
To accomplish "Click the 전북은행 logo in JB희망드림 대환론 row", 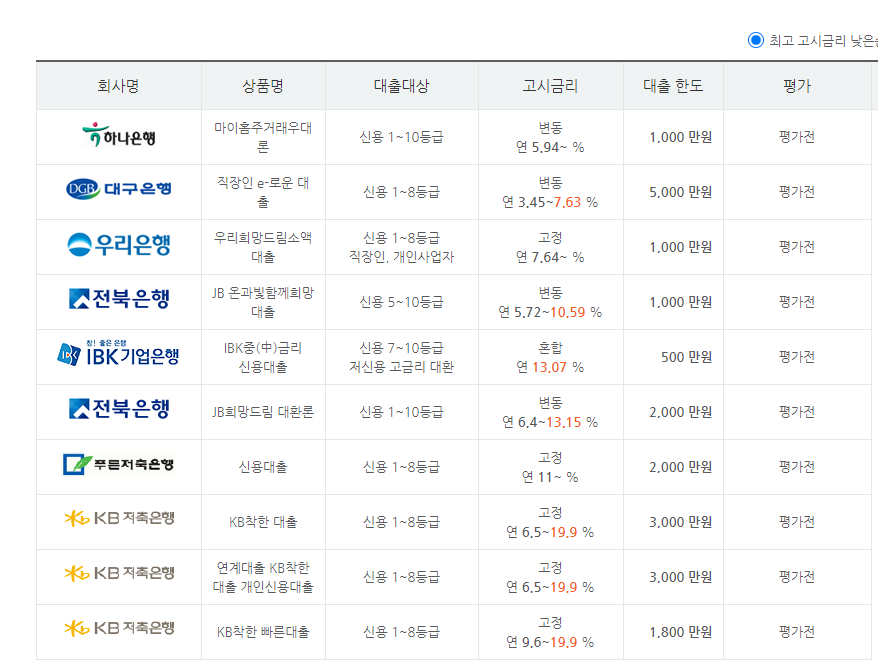I will [119, 409].
